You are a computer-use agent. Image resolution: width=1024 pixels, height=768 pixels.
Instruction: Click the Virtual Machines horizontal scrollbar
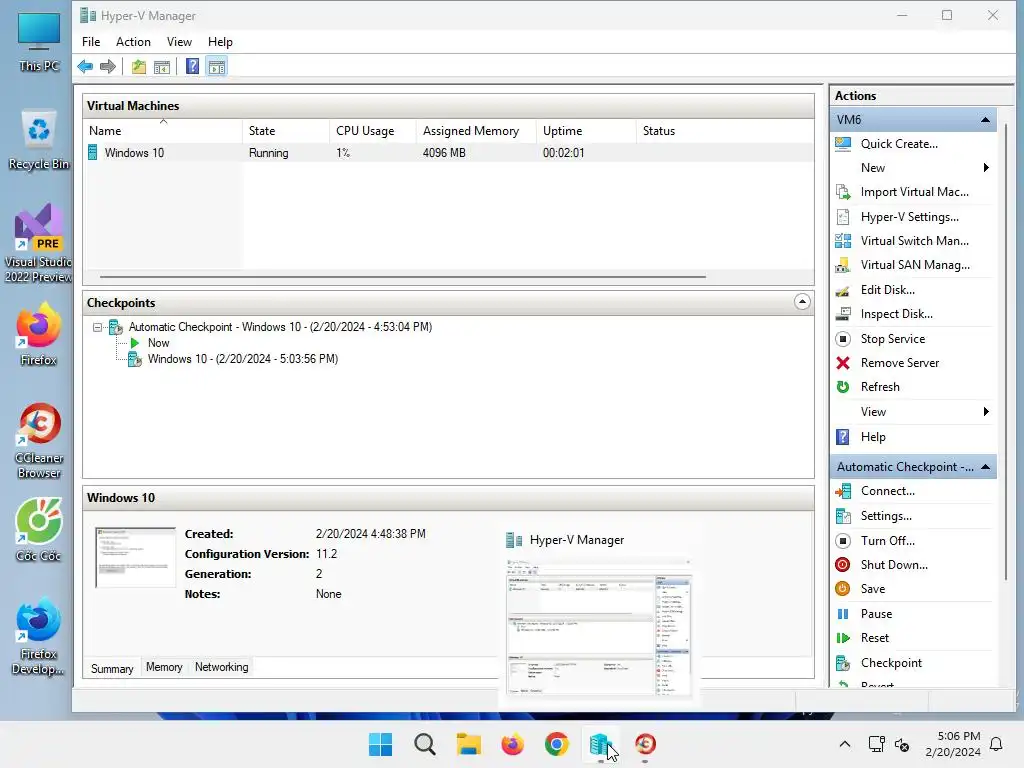click(x=402, y=277)
